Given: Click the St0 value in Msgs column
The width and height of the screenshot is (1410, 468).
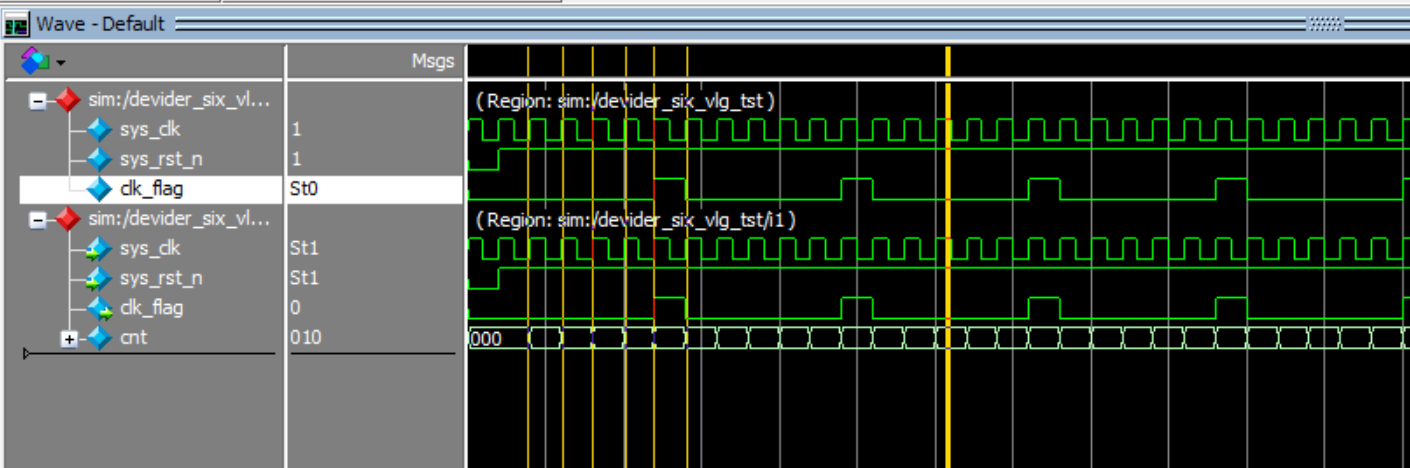Looking at the screenshot, I should click(x=304, y=189).
